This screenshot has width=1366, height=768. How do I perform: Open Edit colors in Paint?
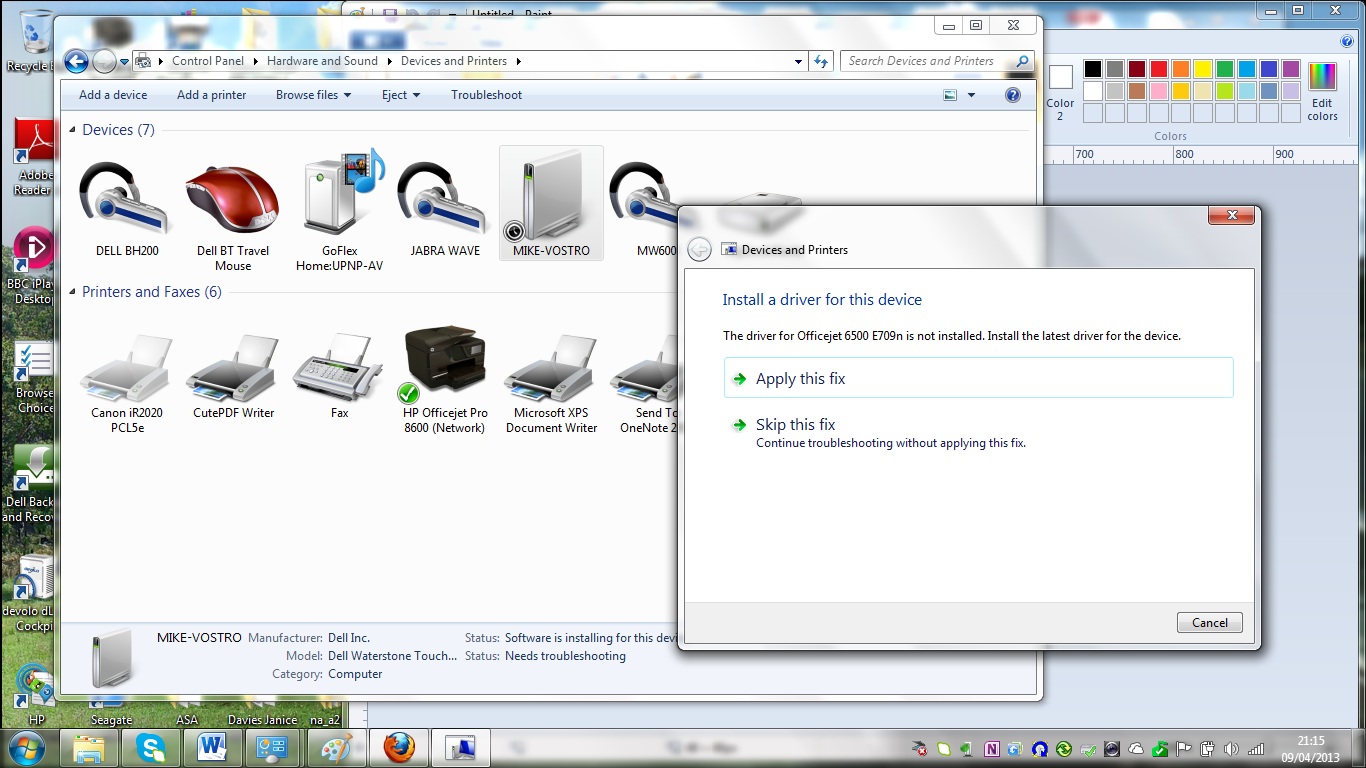pos(1322,92)
